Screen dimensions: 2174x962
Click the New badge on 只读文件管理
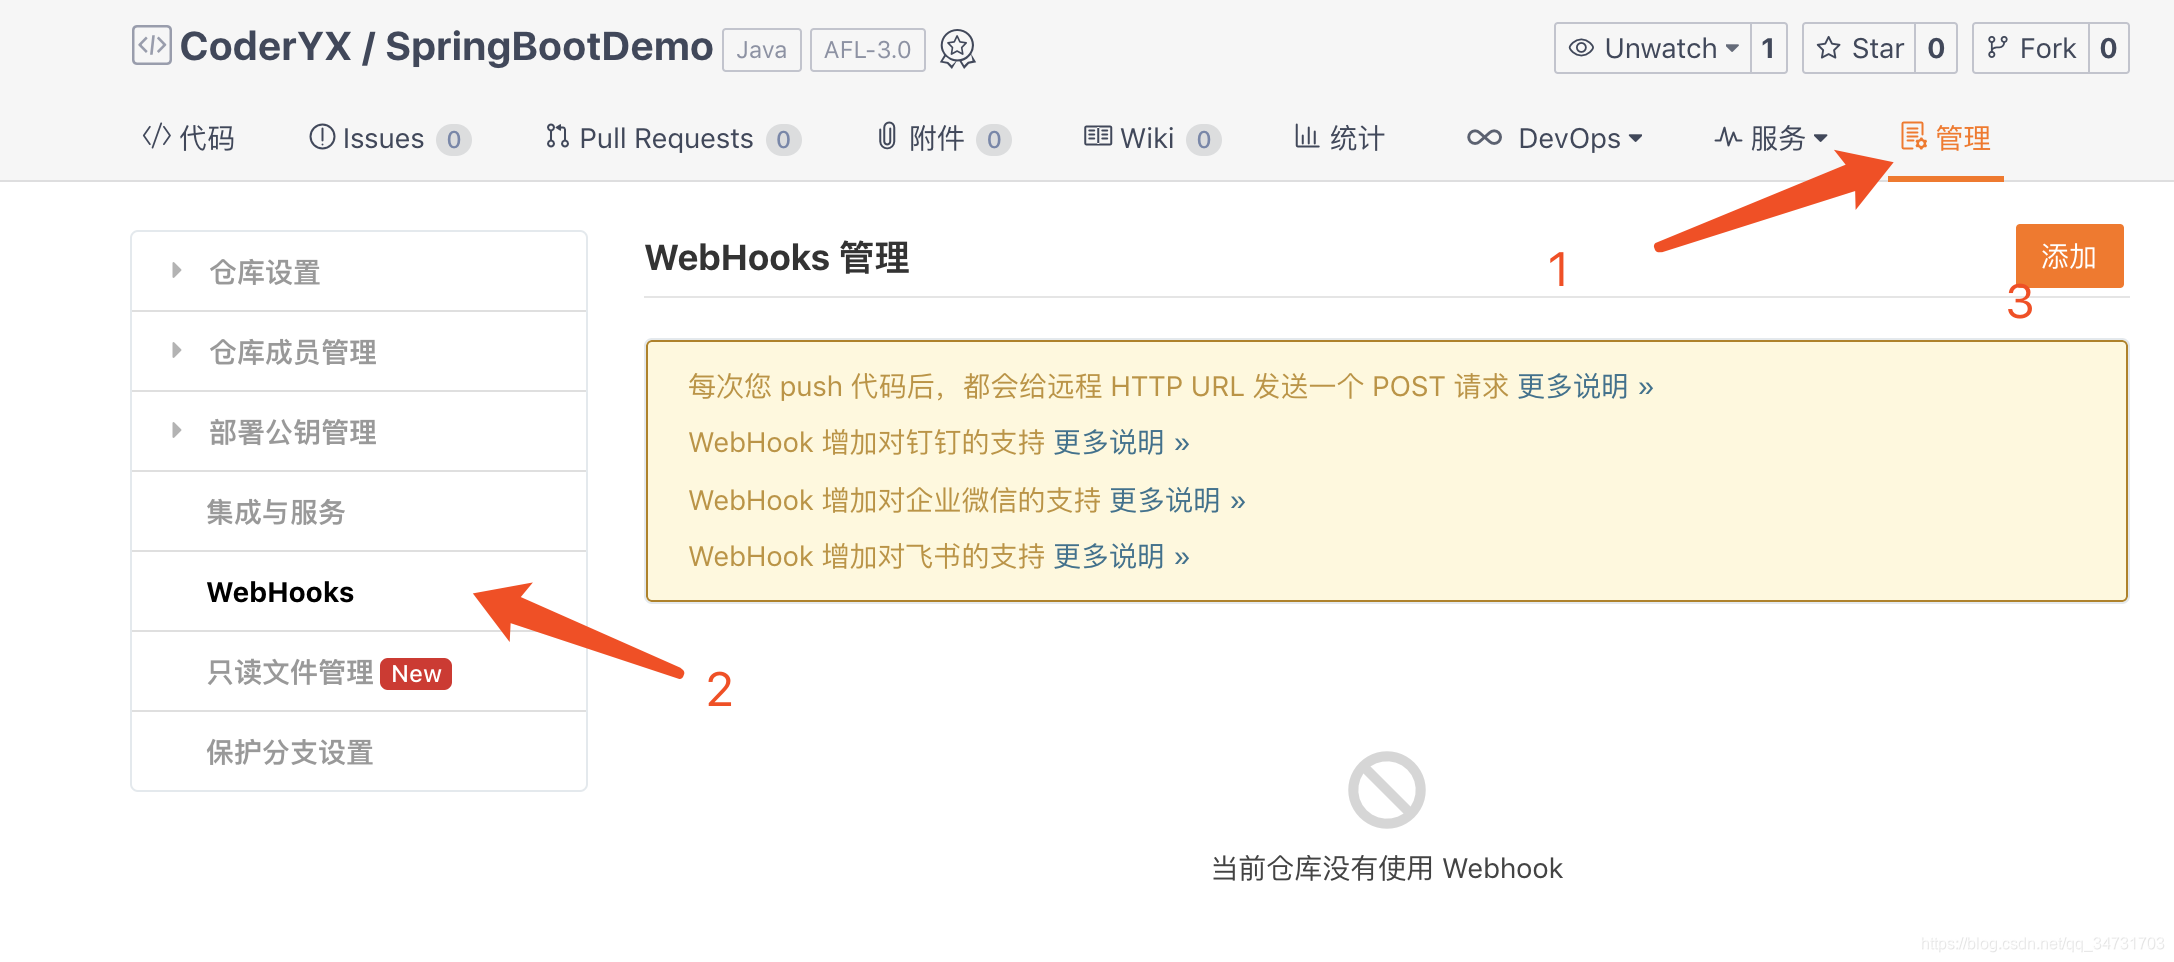416,673
